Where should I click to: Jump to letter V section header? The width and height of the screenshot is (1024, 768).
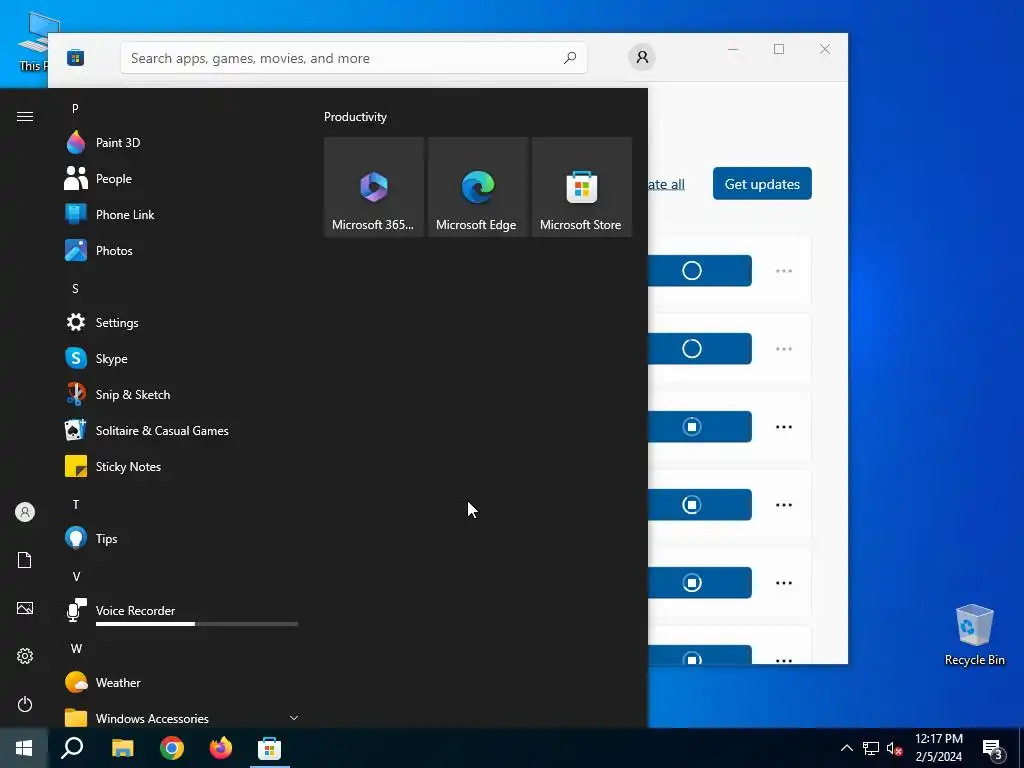point(76,577)
